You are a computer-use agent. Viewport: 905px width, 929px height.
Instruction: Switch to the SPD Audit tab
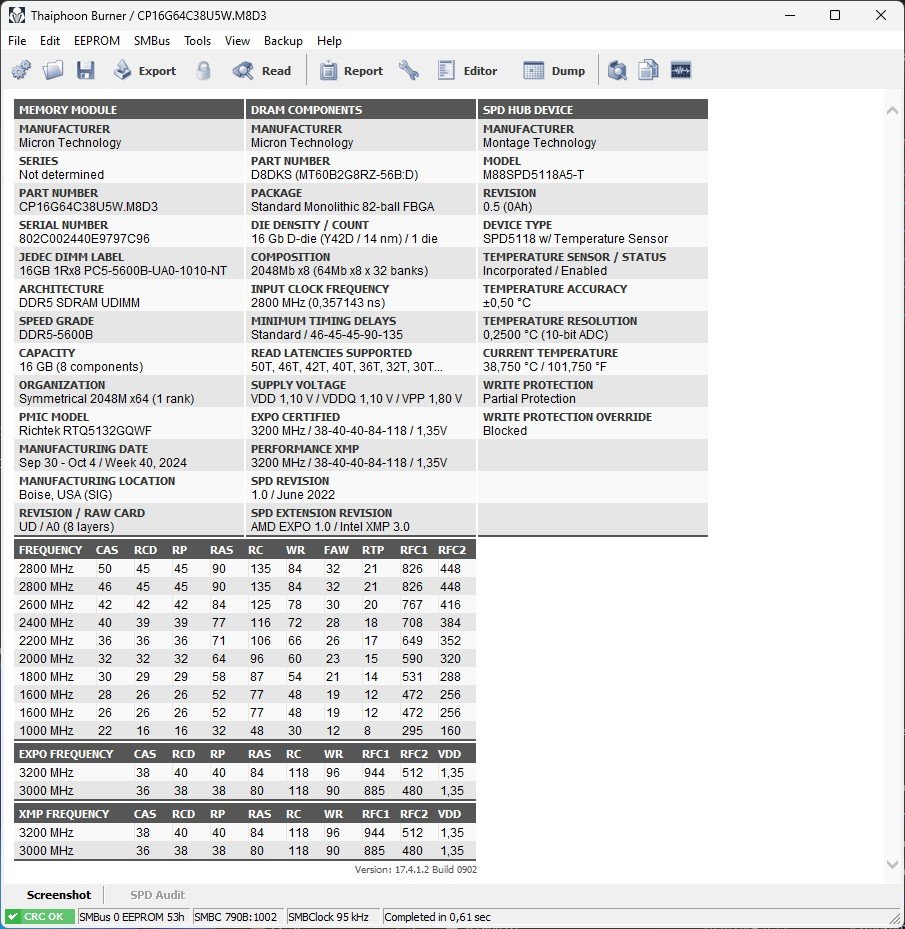pos(157,895)
